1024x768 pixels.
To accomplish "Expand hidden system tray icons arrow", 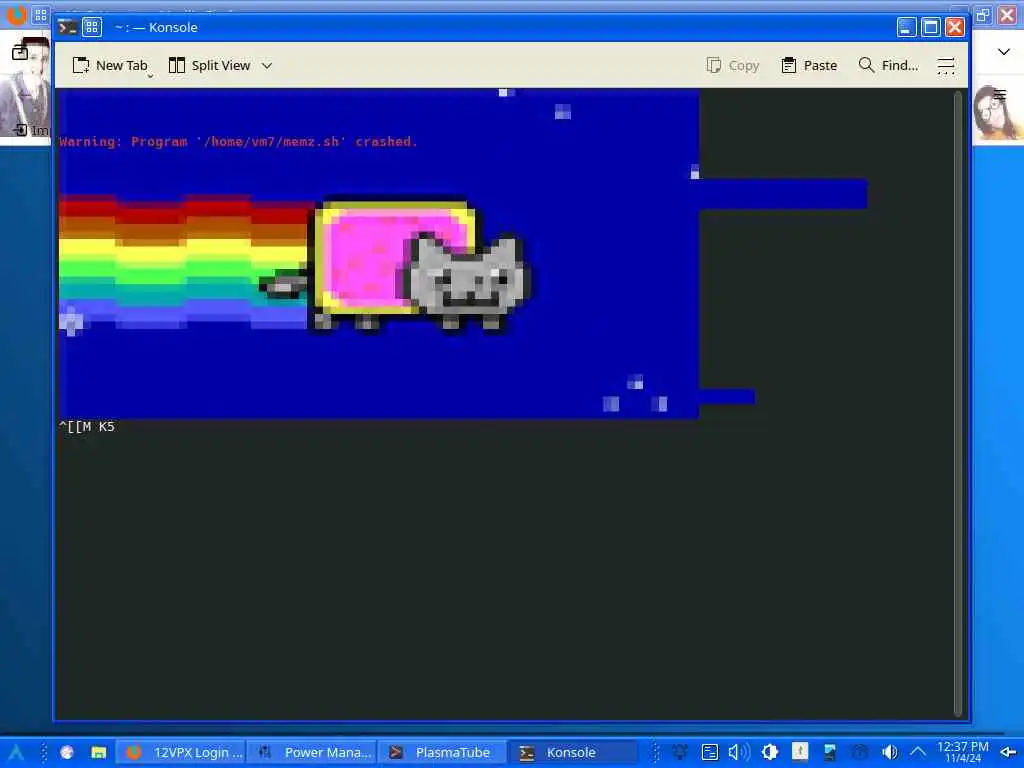I will click(918, 752).
